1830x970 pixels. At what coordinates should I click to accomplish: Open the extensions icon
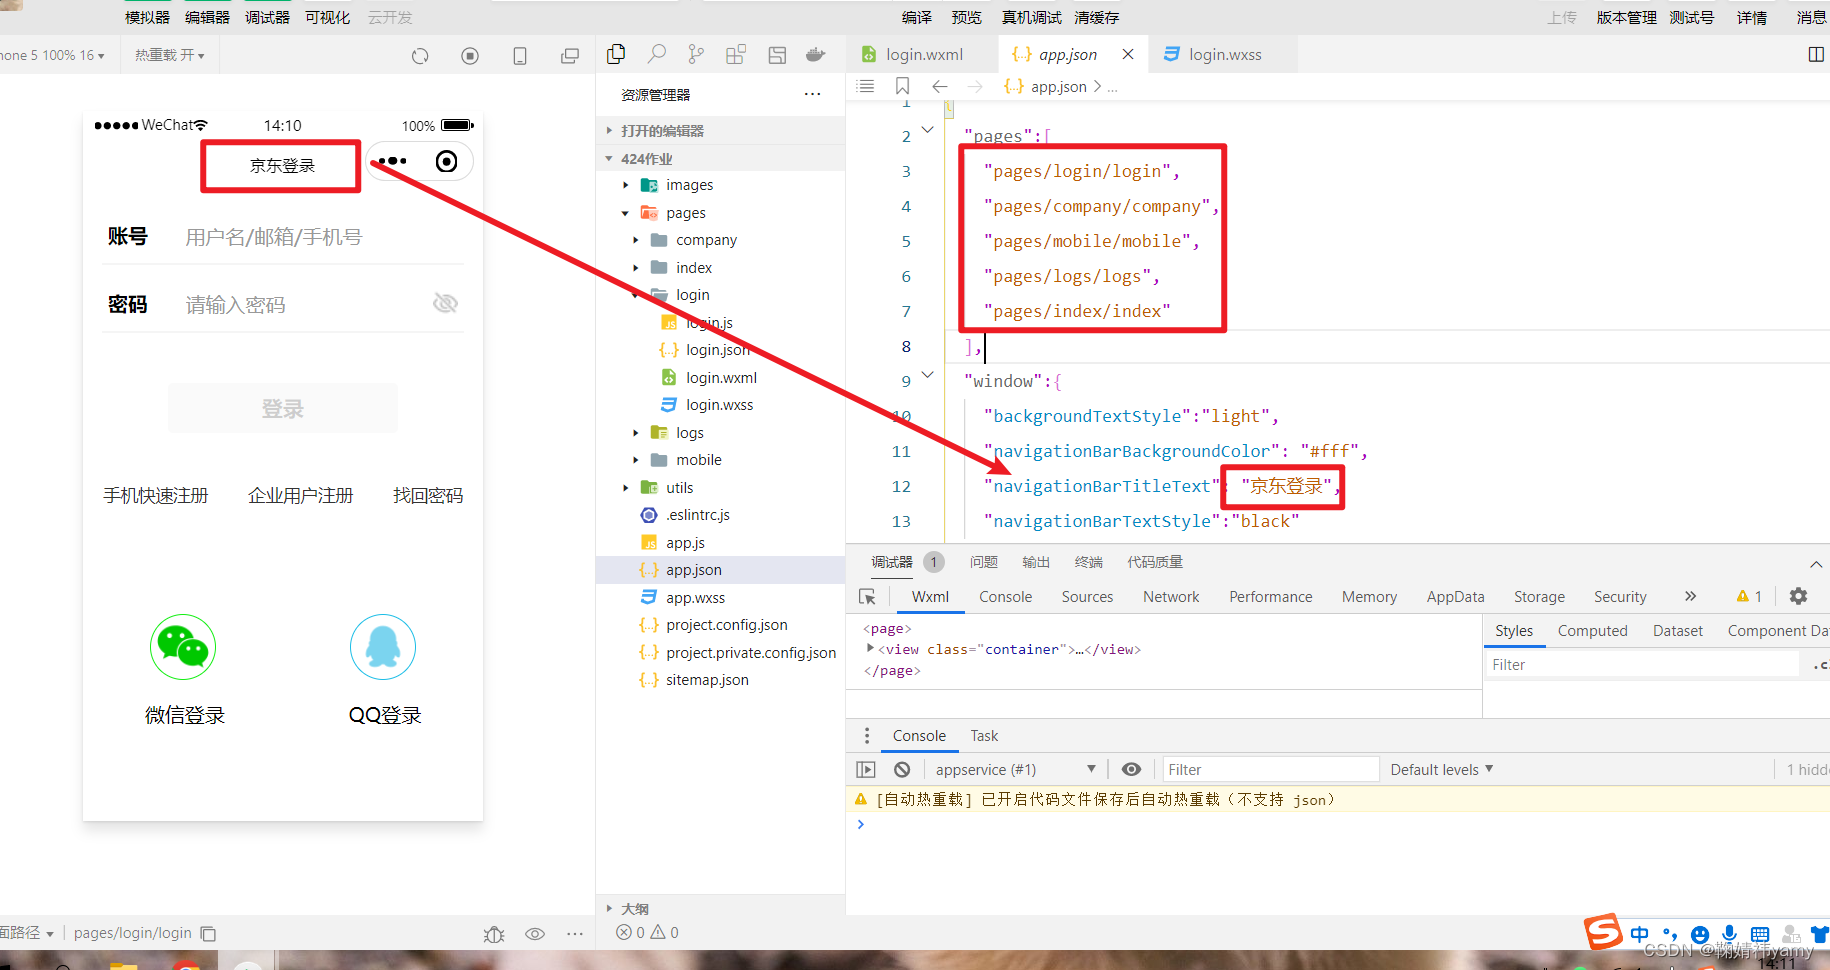click(736, 54)
